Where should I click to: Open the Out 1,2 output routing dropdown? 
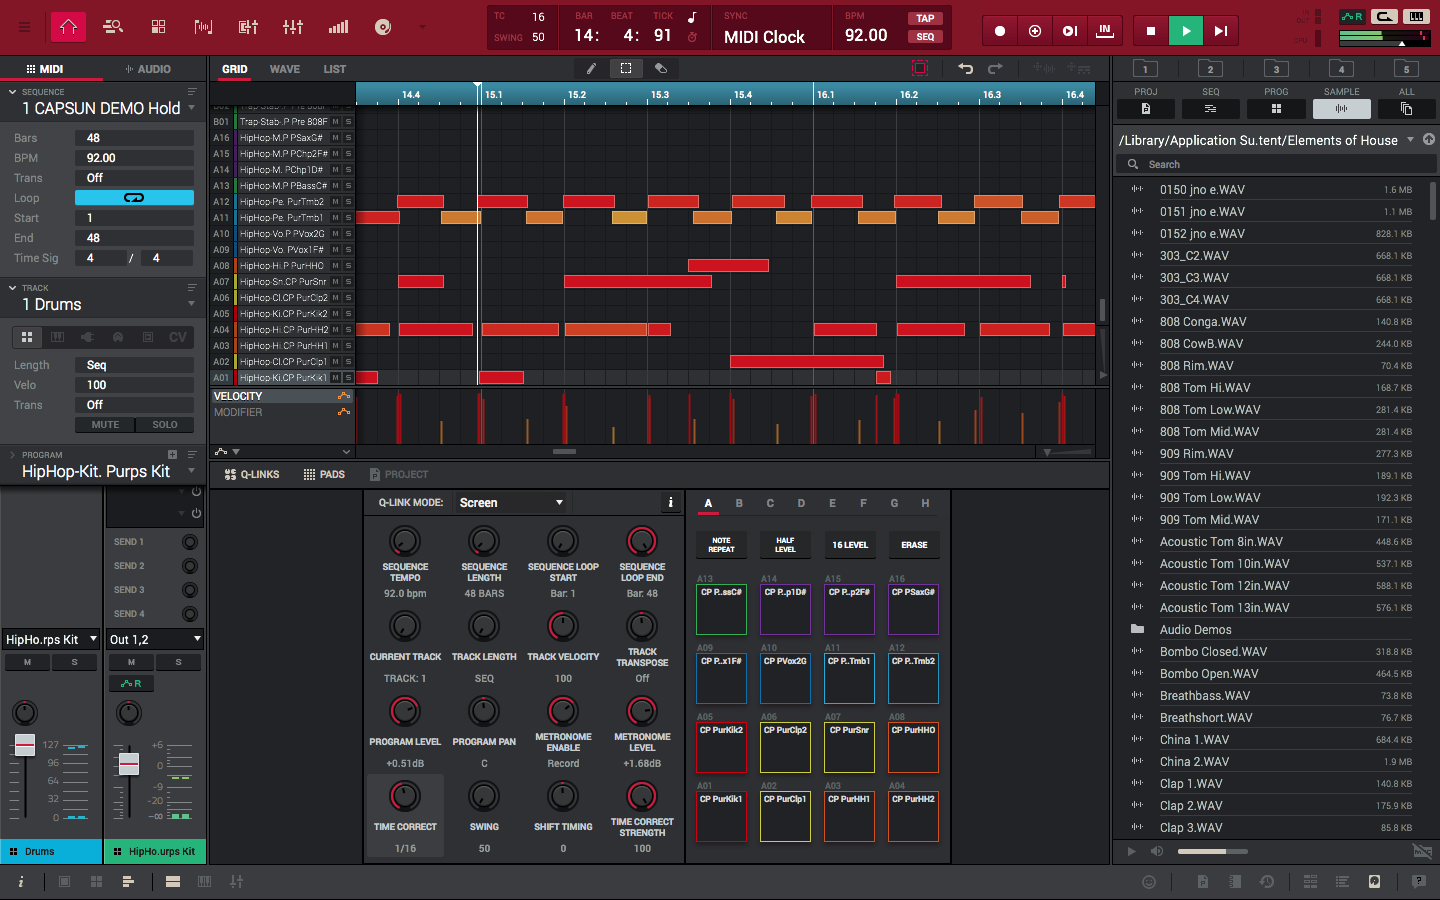click(152, 638)
